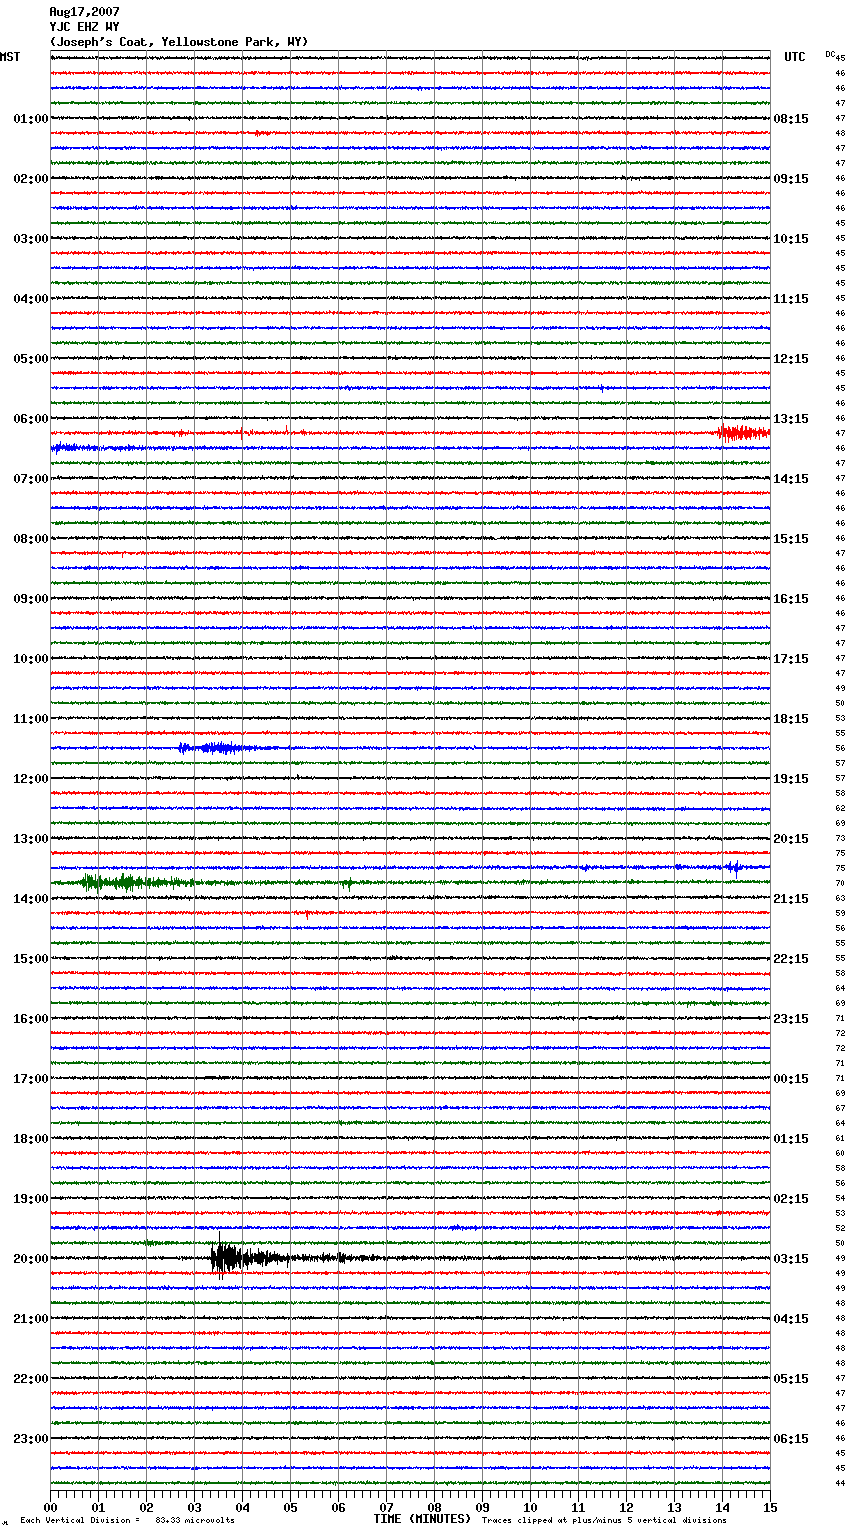Click the large black seismic event at 20:00
The width and height of the screenshot is (850, 1534).
tap(250, 1258)
